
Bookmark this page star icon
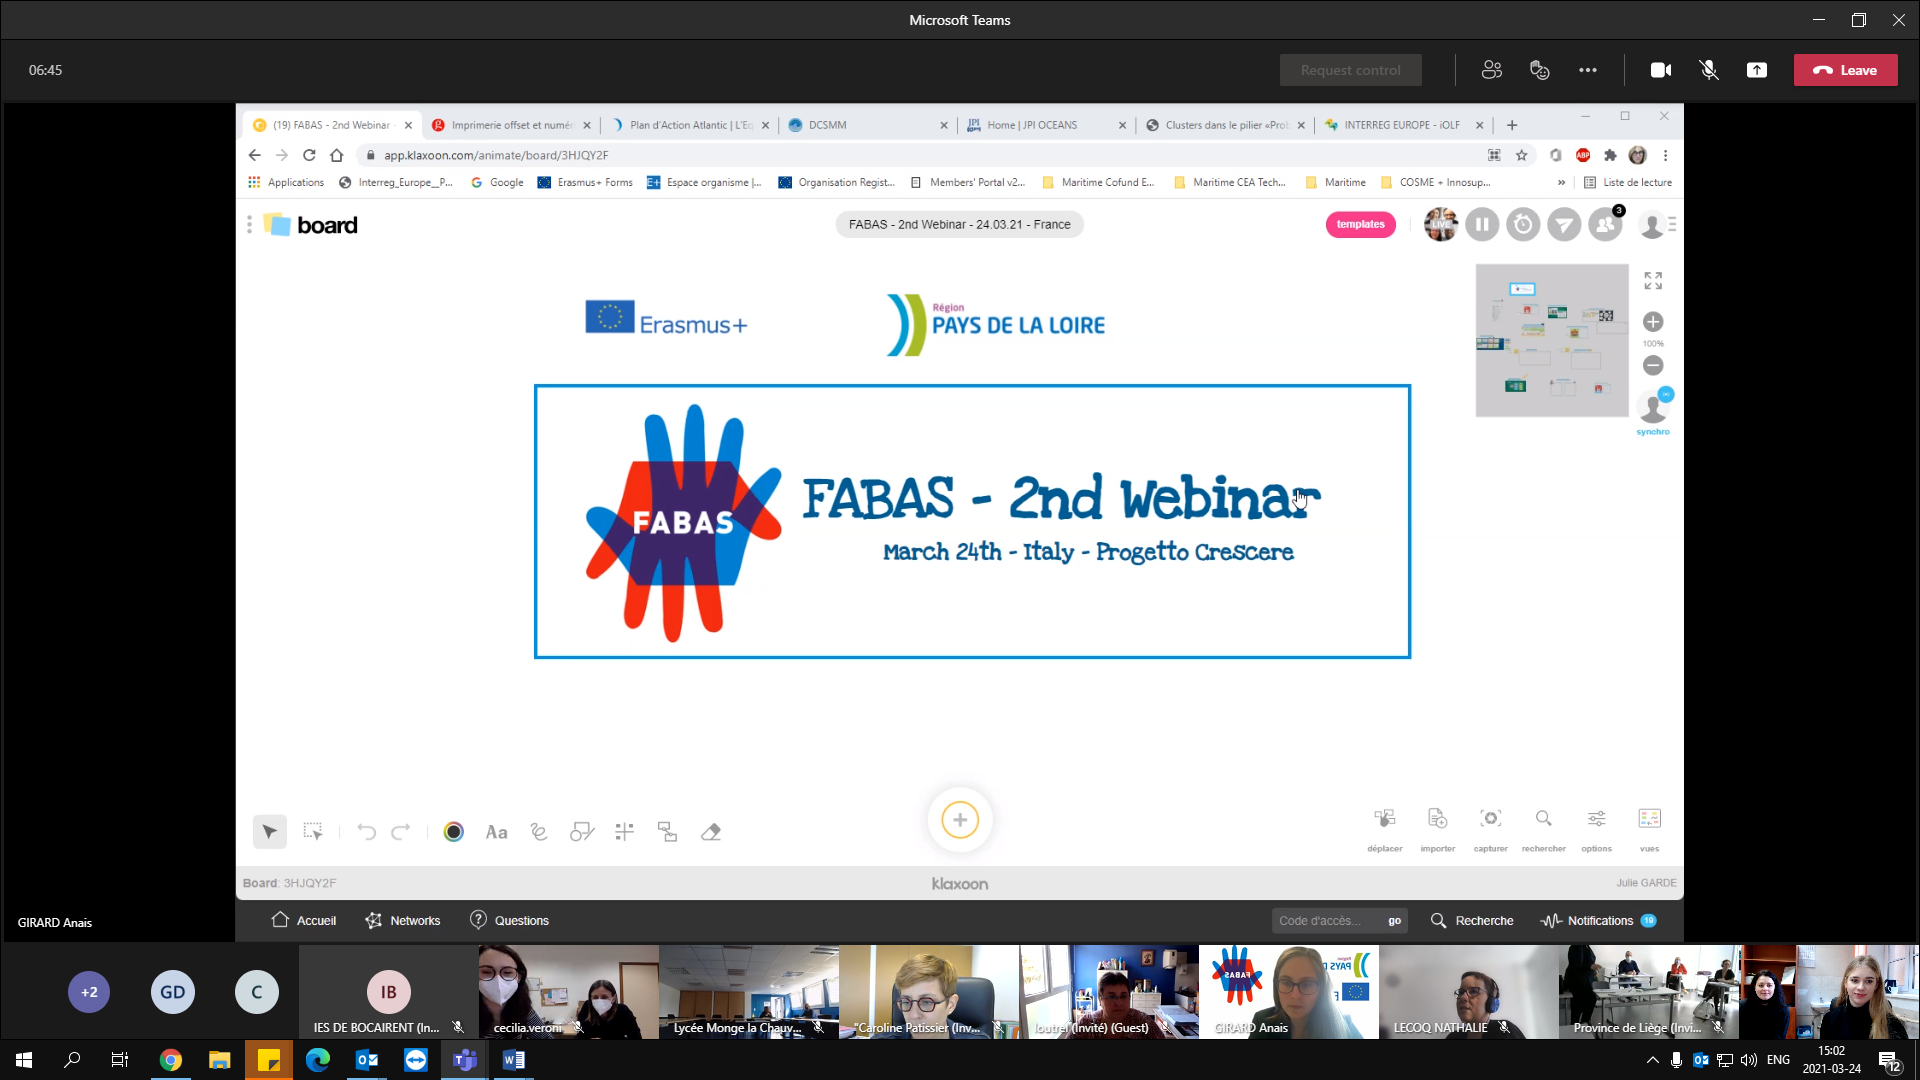click(x=1521, y=155)
